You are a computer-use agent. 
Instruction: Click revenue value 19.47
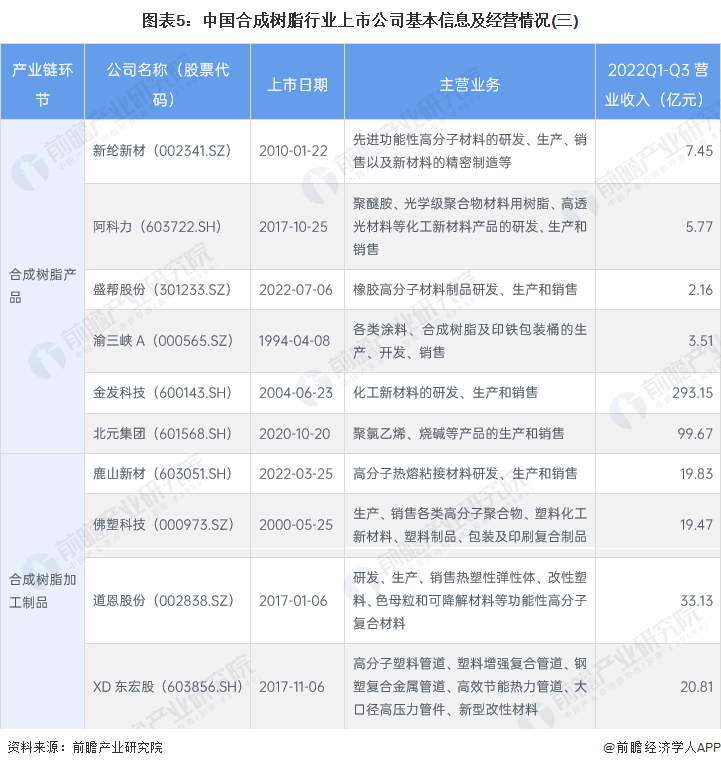(x=697, y=525)
